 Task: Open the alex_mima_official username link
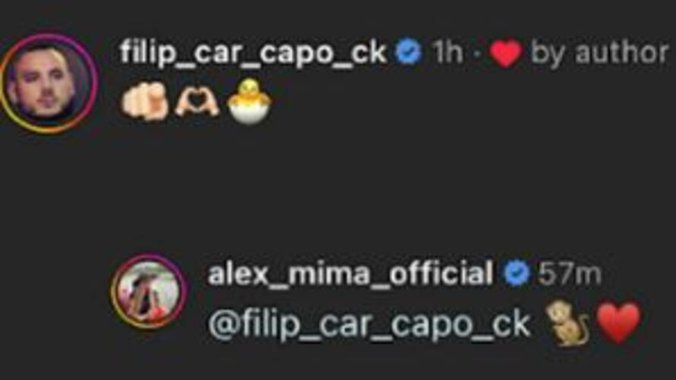(x=350, y=273)
